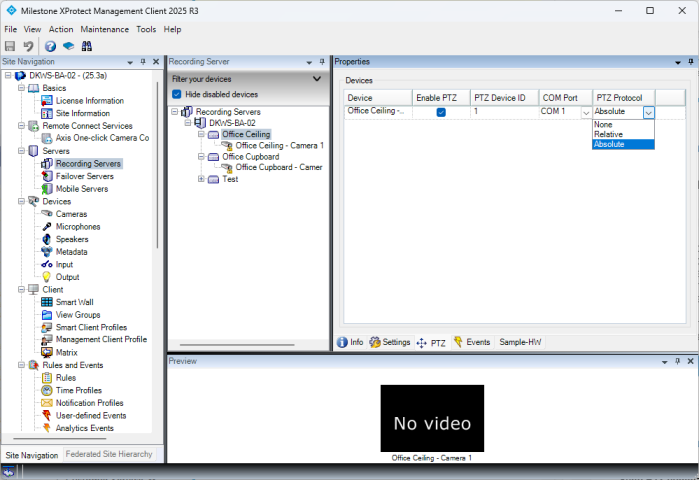Click the Save toolbar icon
Screen dimensions: 699x480
(10, 46)
